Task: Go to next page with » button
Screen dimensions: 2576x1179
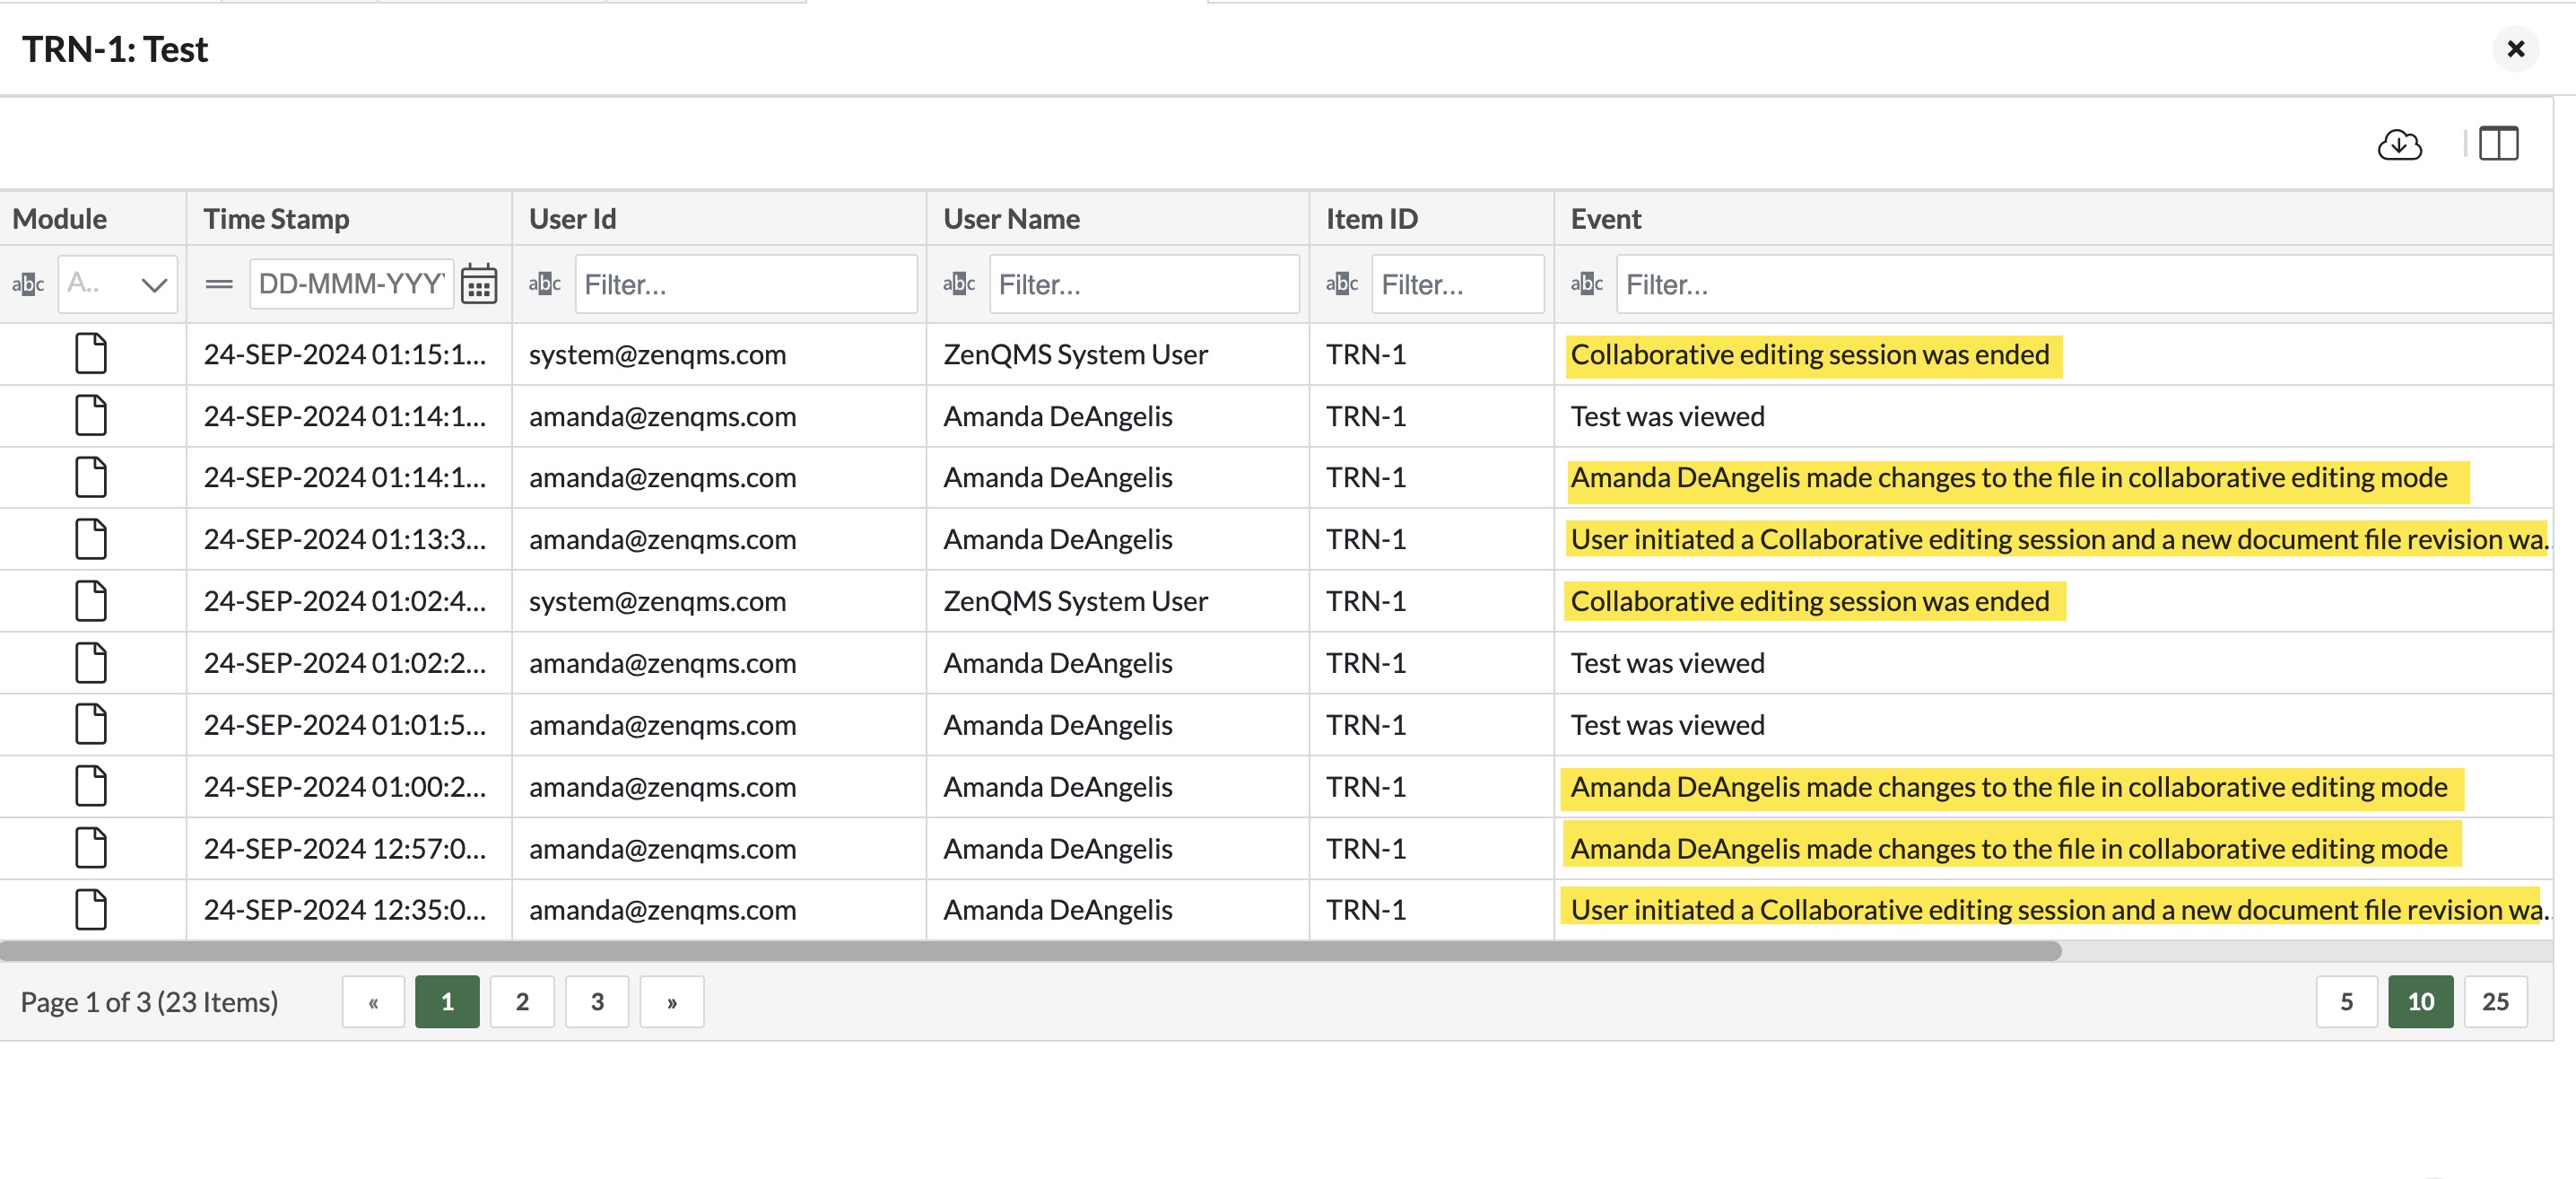Action: 672,1002
